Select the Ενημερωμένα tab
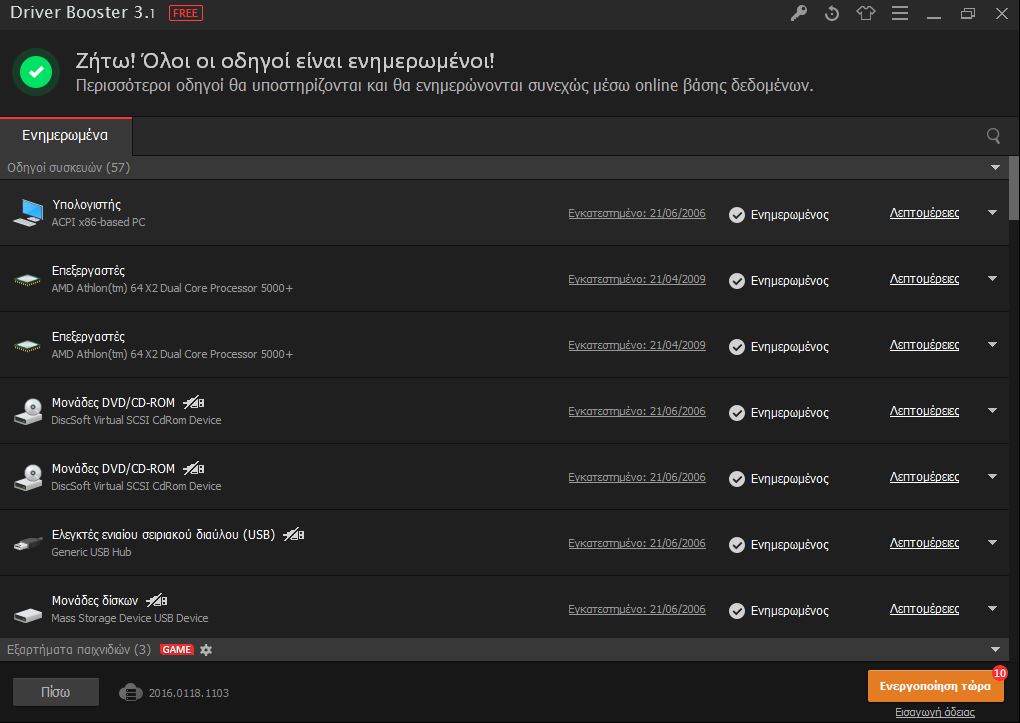The width and height of the screenshot is (1020, 723). 66,136
